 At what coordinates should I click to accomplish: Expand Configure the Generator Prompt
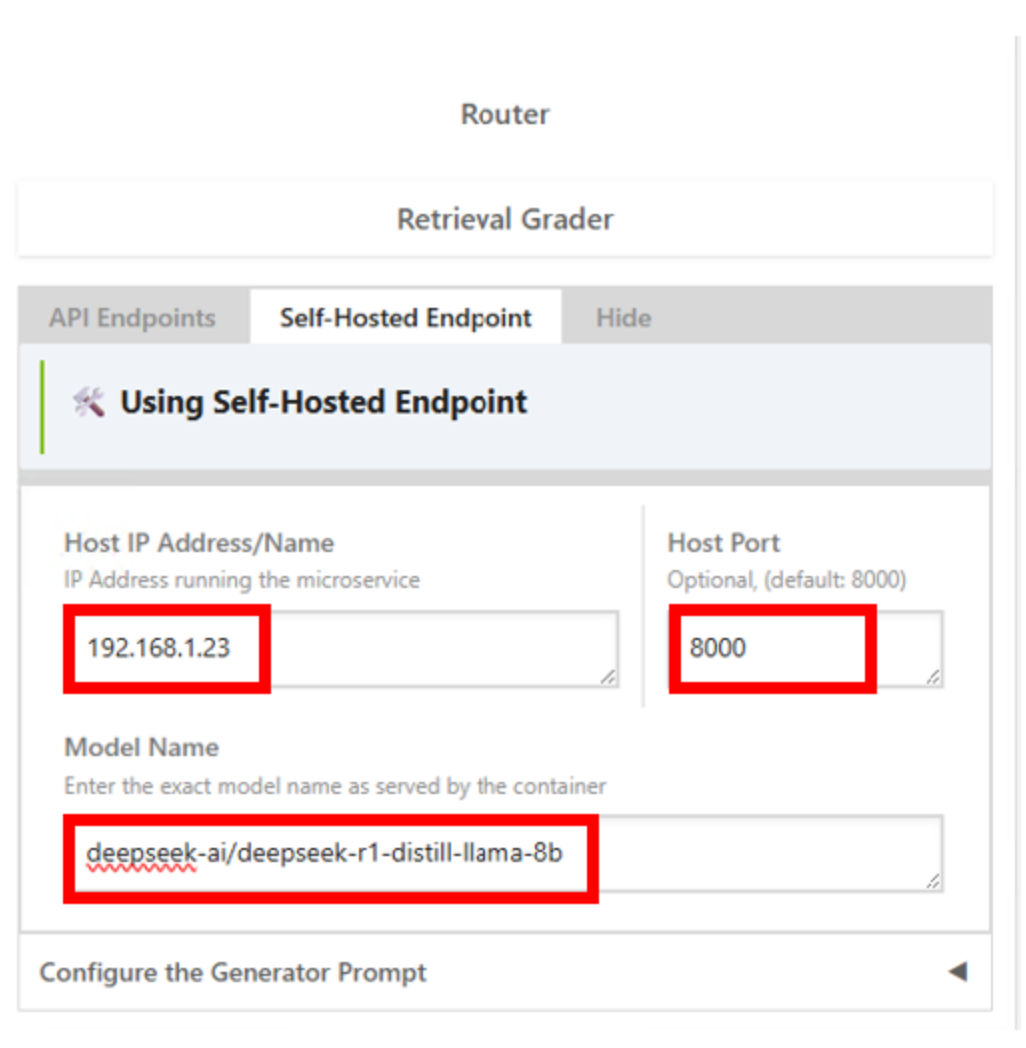(233, 972)
